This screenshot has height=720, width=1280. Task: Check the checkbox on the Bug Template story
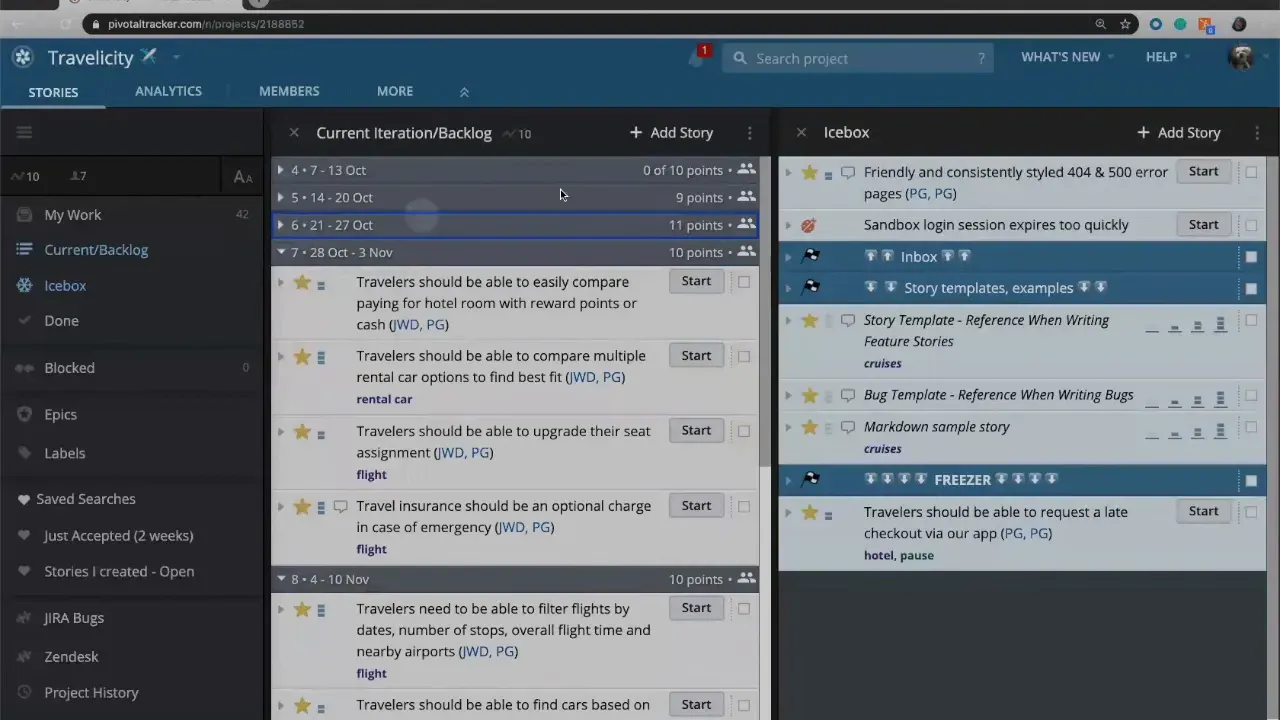click(1251, 395)
